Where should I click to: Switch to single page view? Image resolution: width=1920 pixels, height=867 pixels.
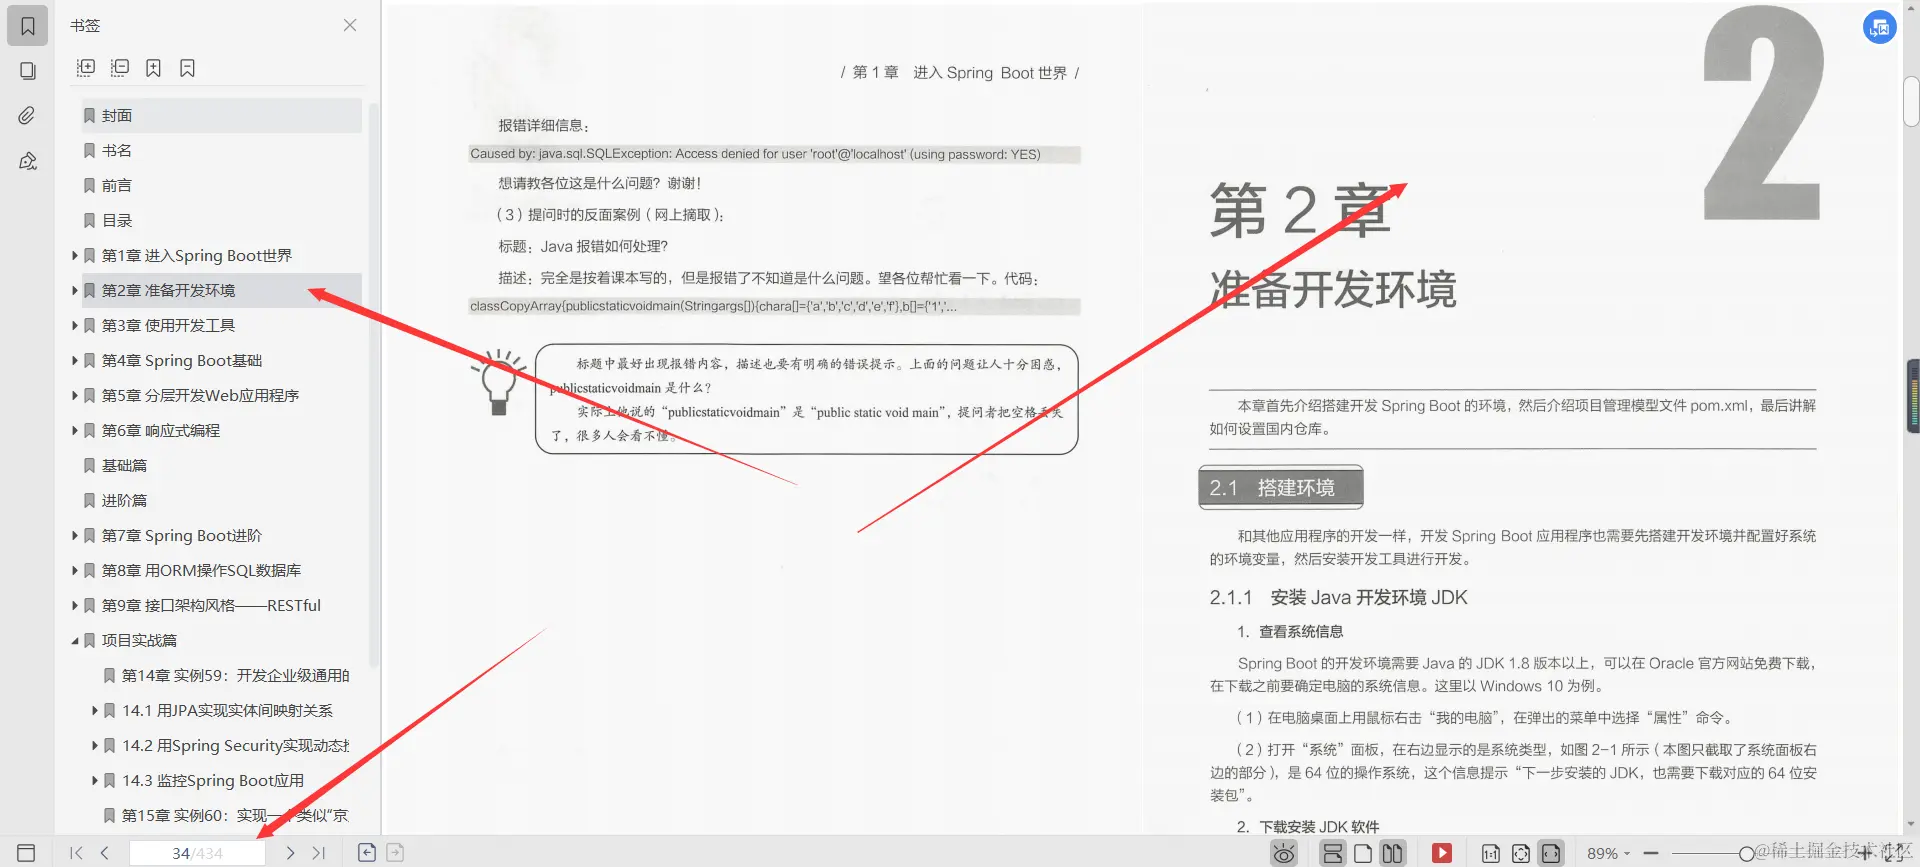1363,853
